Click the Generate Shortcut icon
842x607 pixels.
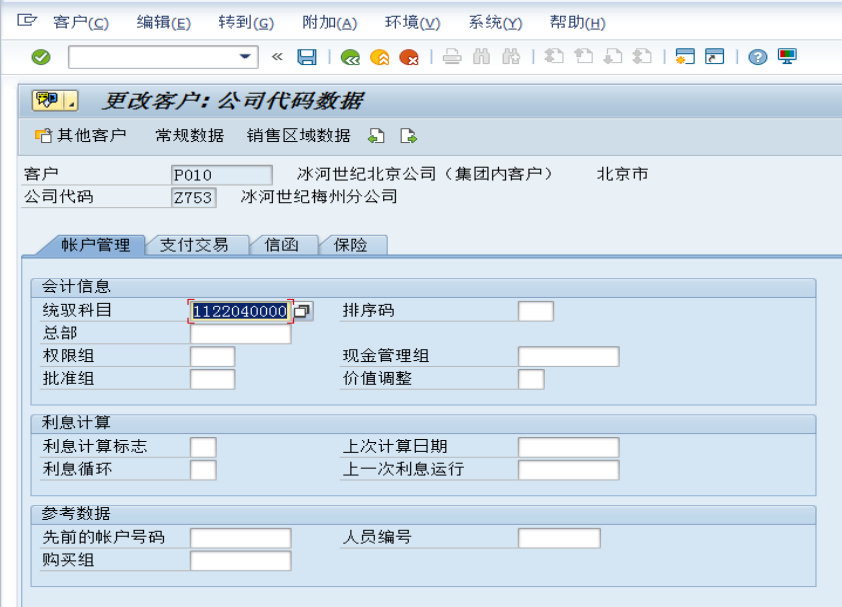pos(715,56)
